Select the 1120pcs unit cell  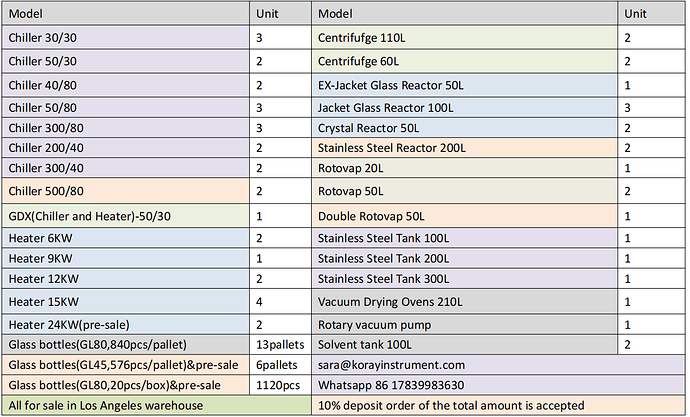point(281,385)
